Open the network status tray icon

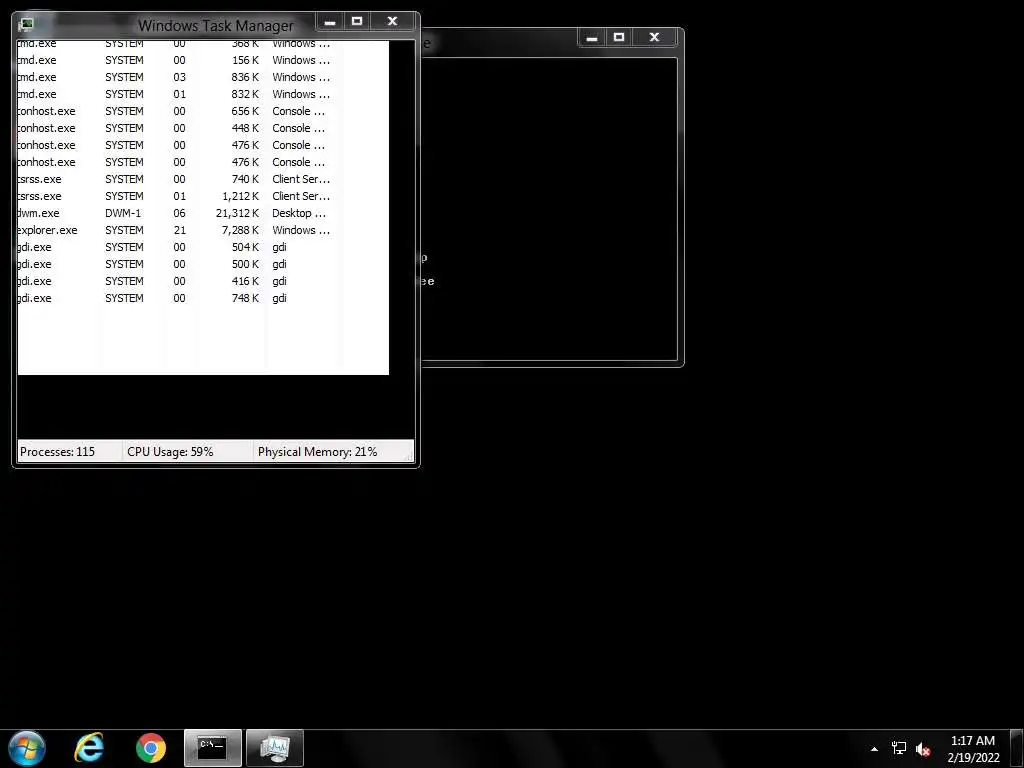click(899, 748)
